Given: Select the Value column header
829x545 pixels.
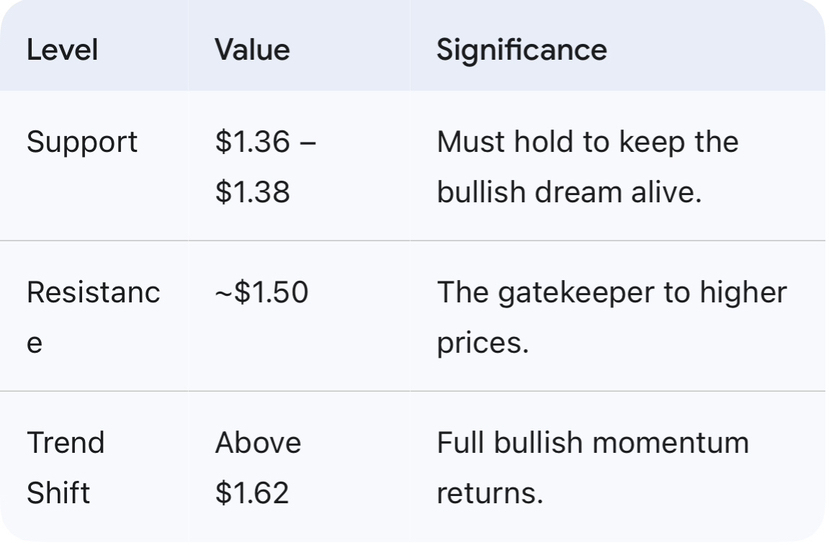Looking at the screenshot, I should click(252, 50).
